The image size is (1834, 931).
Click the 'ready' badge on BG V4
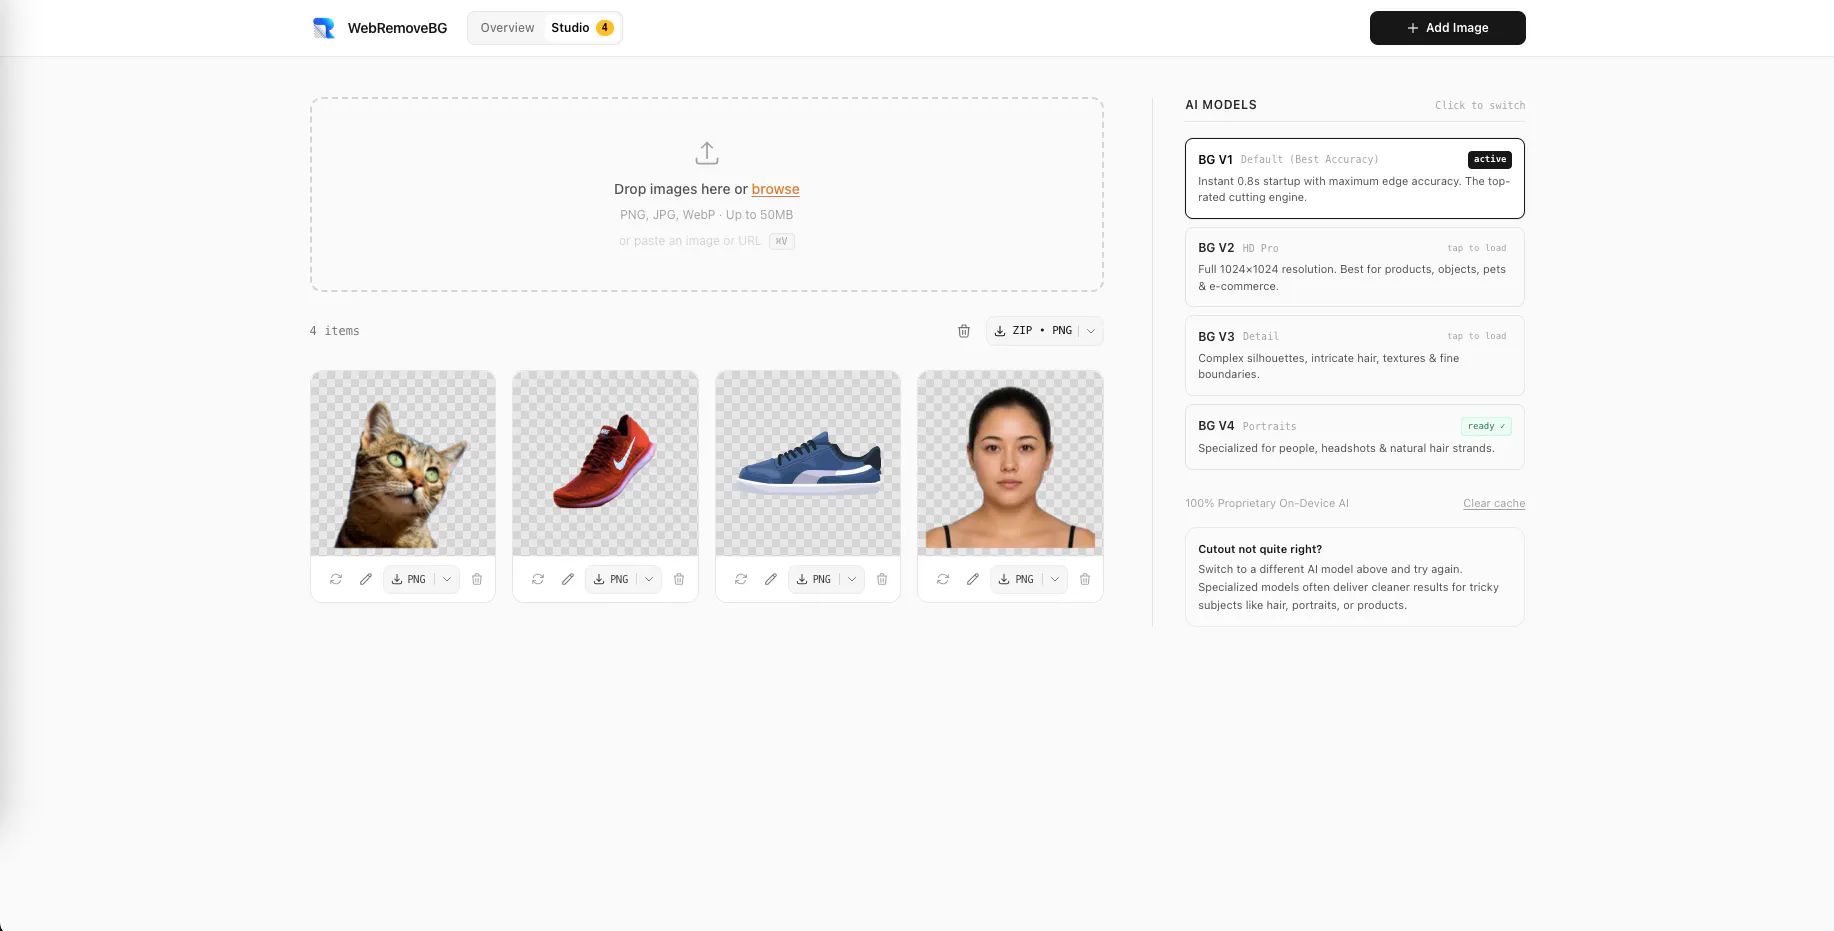coord(1486,426)
